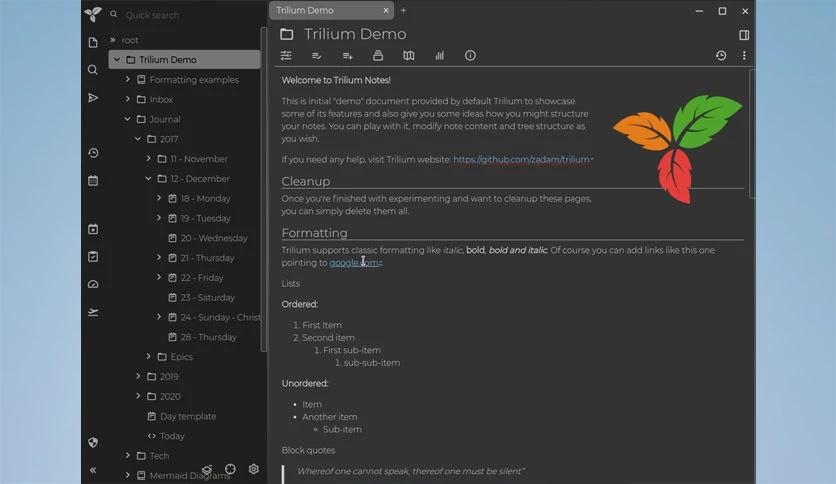Follow the google.com link

(x=354, y=263)
